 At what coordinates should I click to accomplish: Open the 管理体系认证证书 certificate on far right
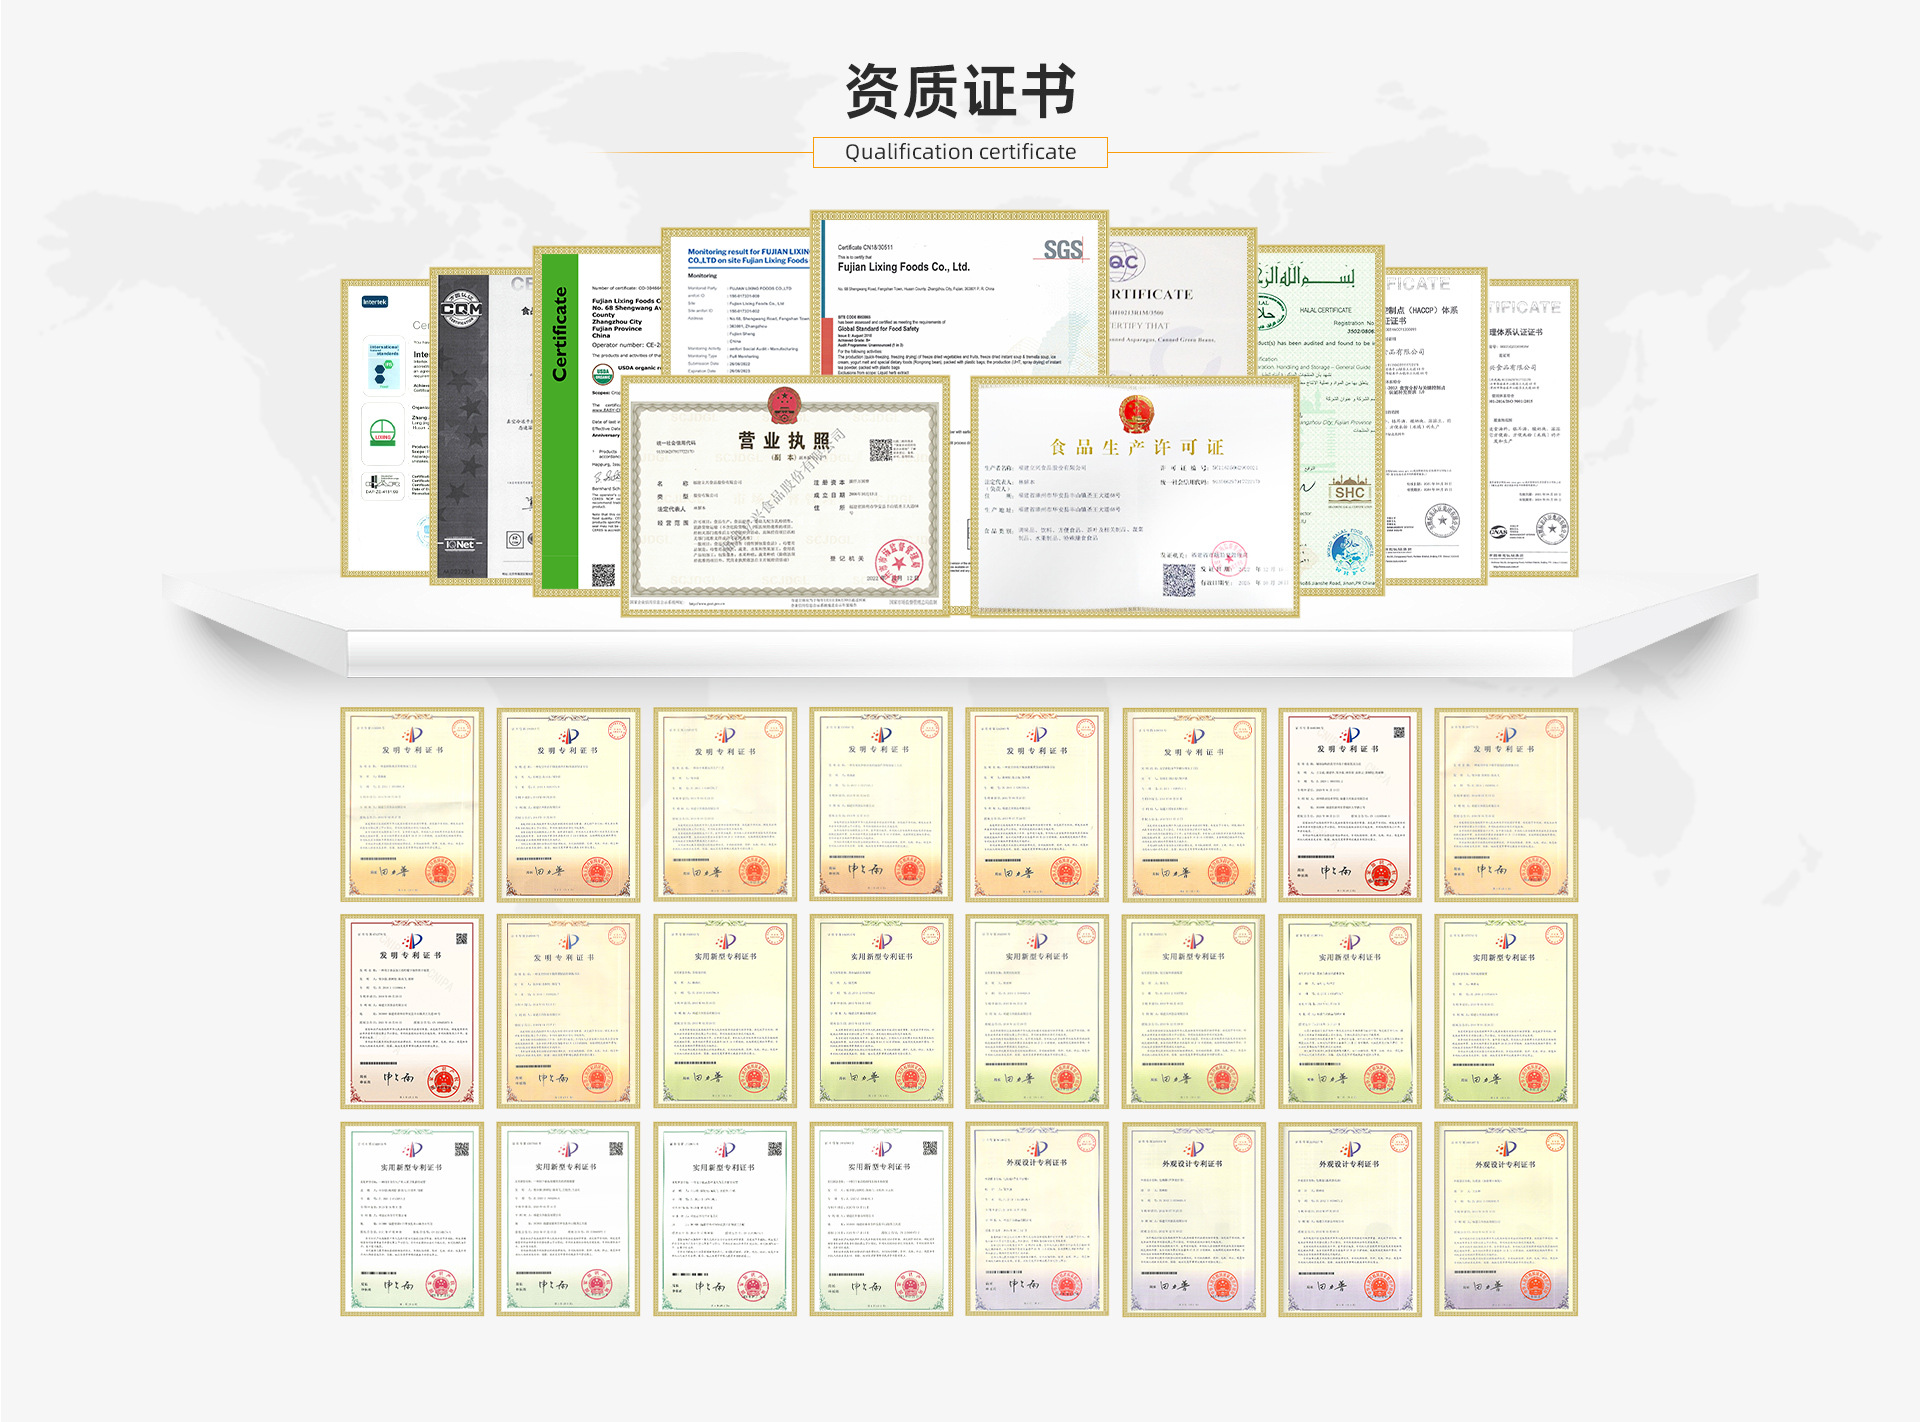coord(1532,429)
